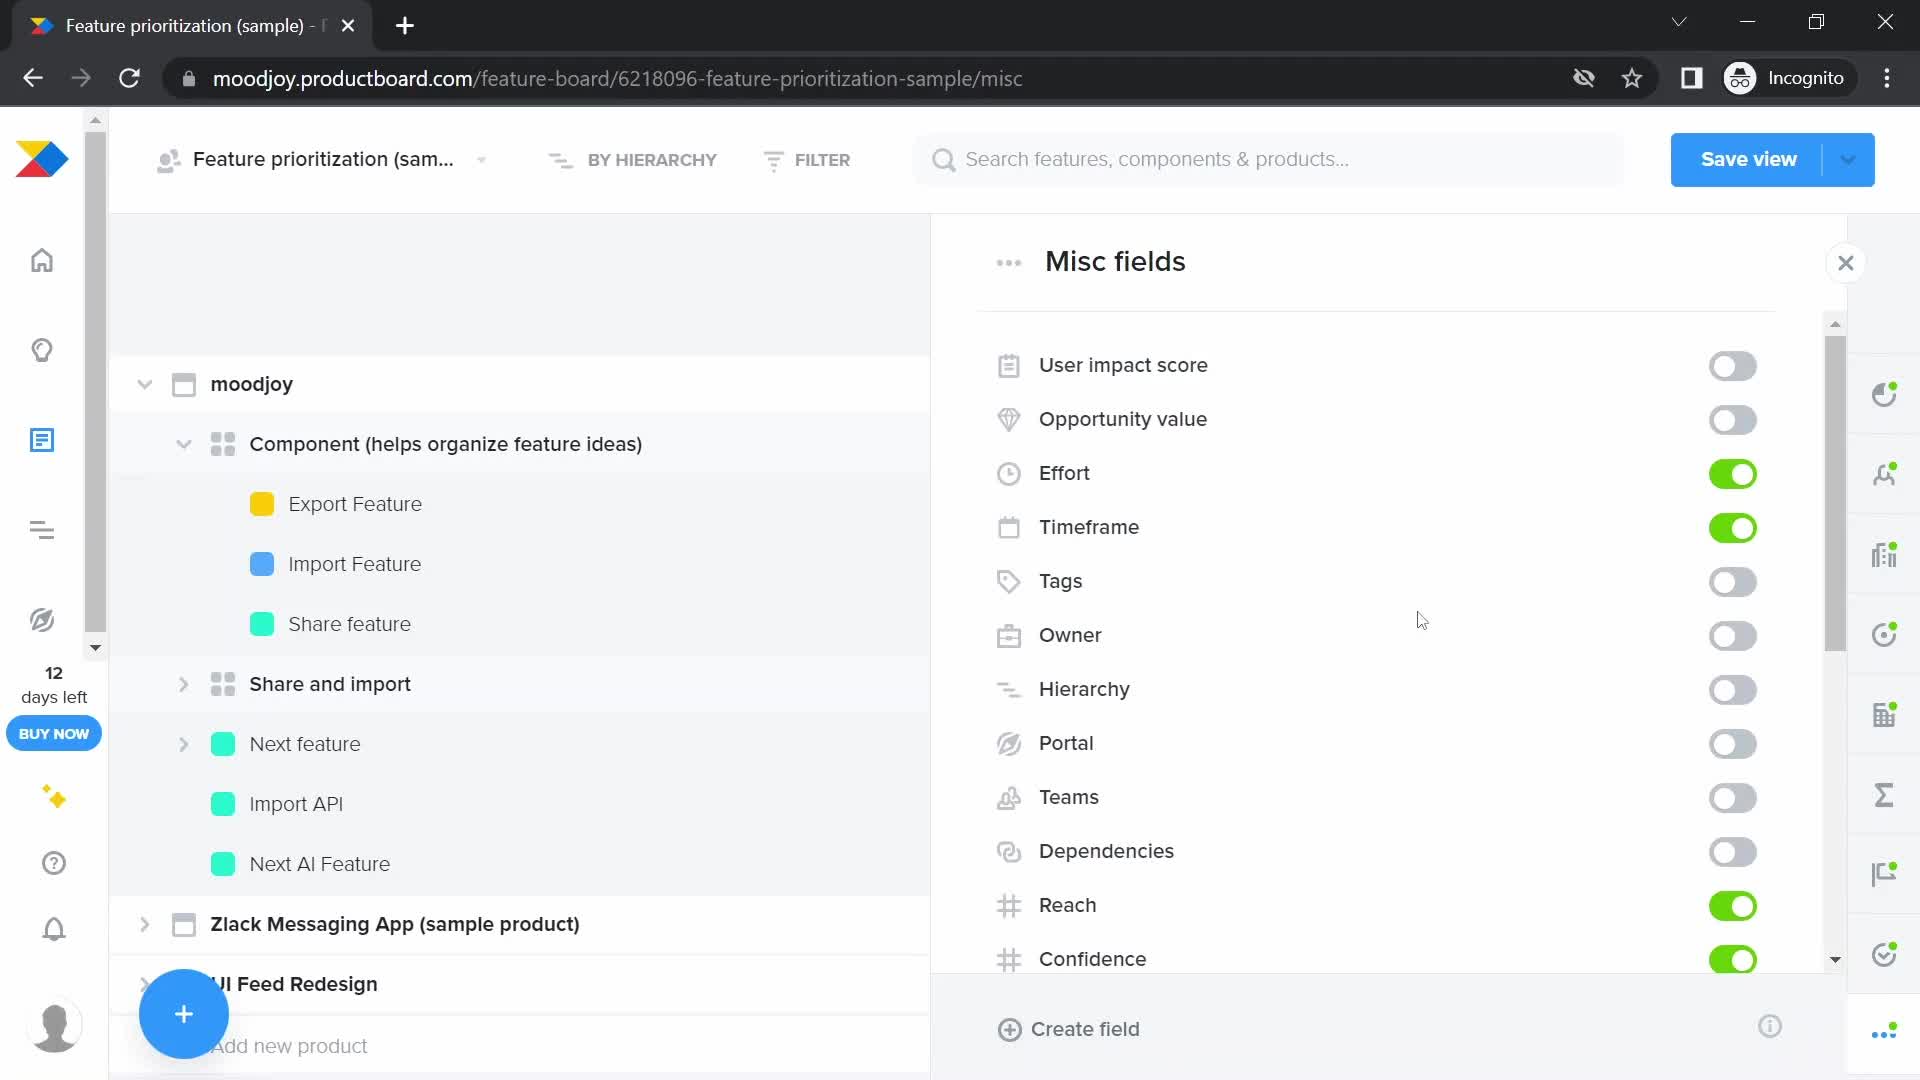Image resolution: width=1920 pixels, height=1080 pixels.
Task: Collapse Component (helps organize feature ideas)
Action: pyautogui.click(x=184, y=444)
